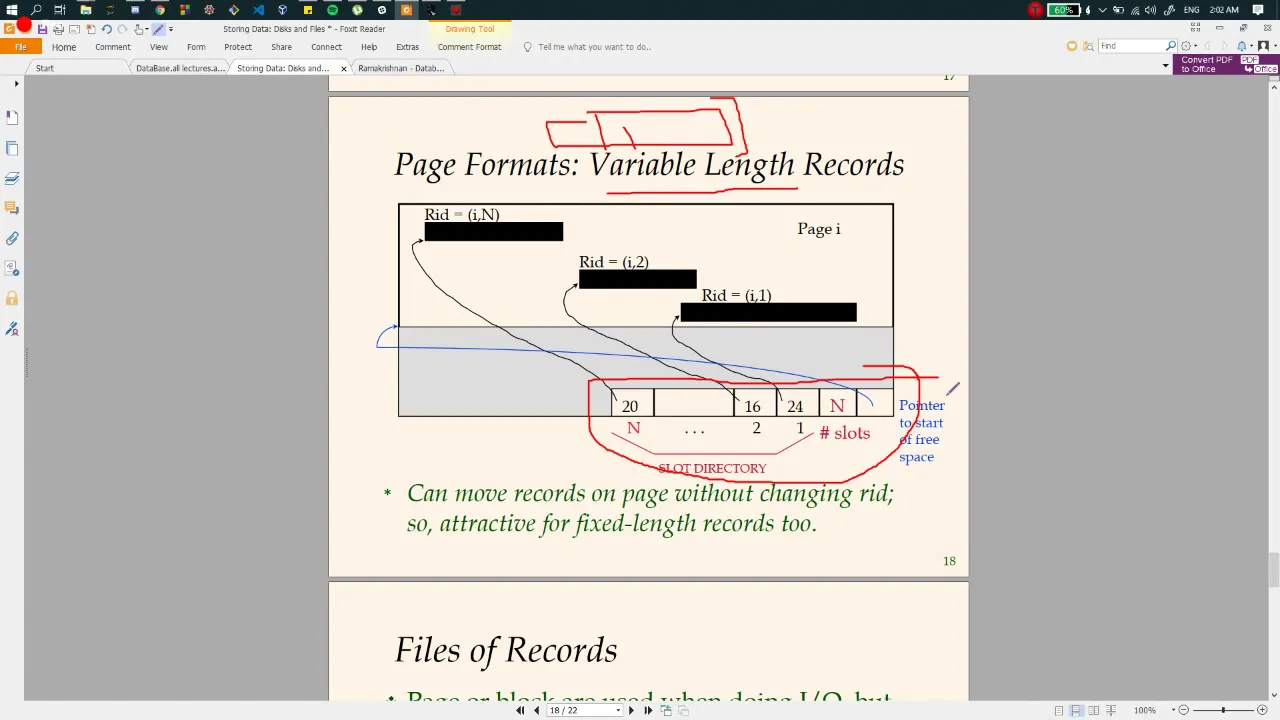Viewport: 1280px width, 720px height.
Task: Click the volume icon in system tray
Action: [1150, 10]
